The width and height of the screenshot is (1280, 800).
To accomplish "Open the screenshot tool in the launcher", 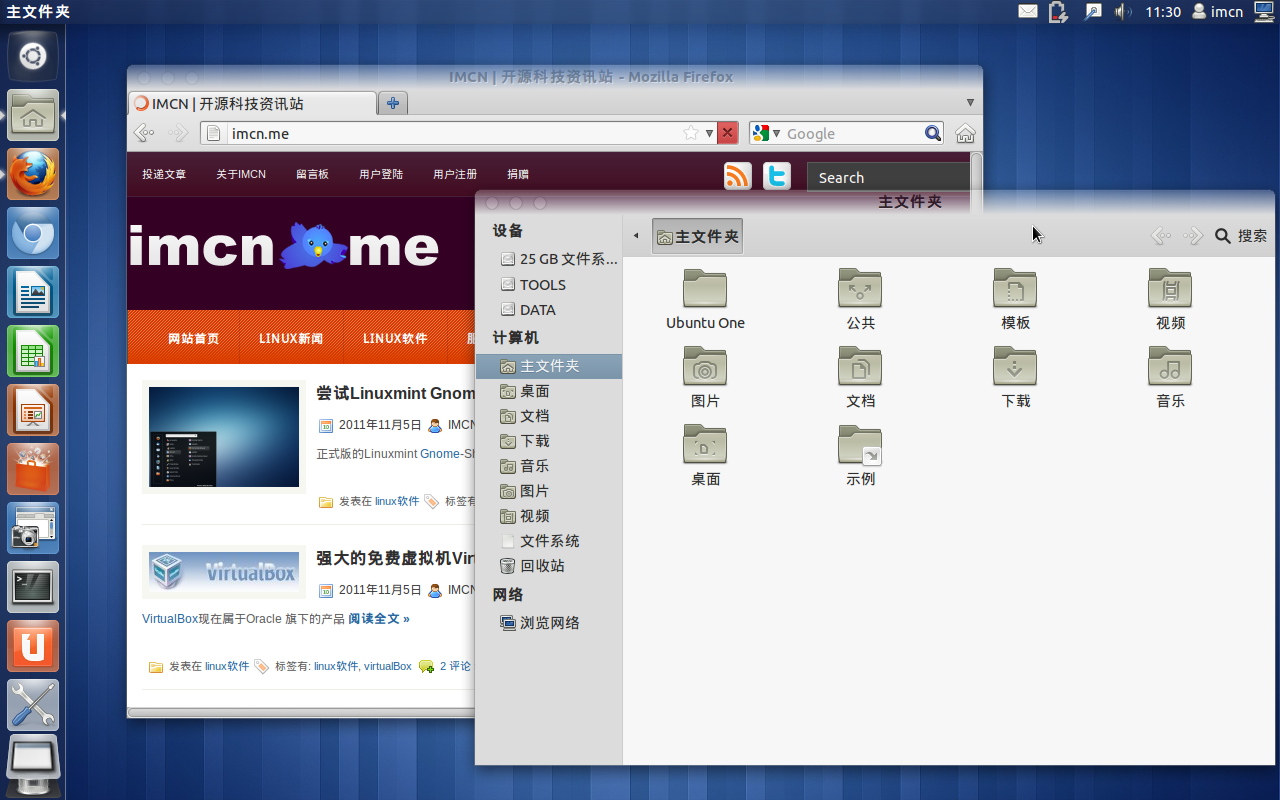I will 33,528.
